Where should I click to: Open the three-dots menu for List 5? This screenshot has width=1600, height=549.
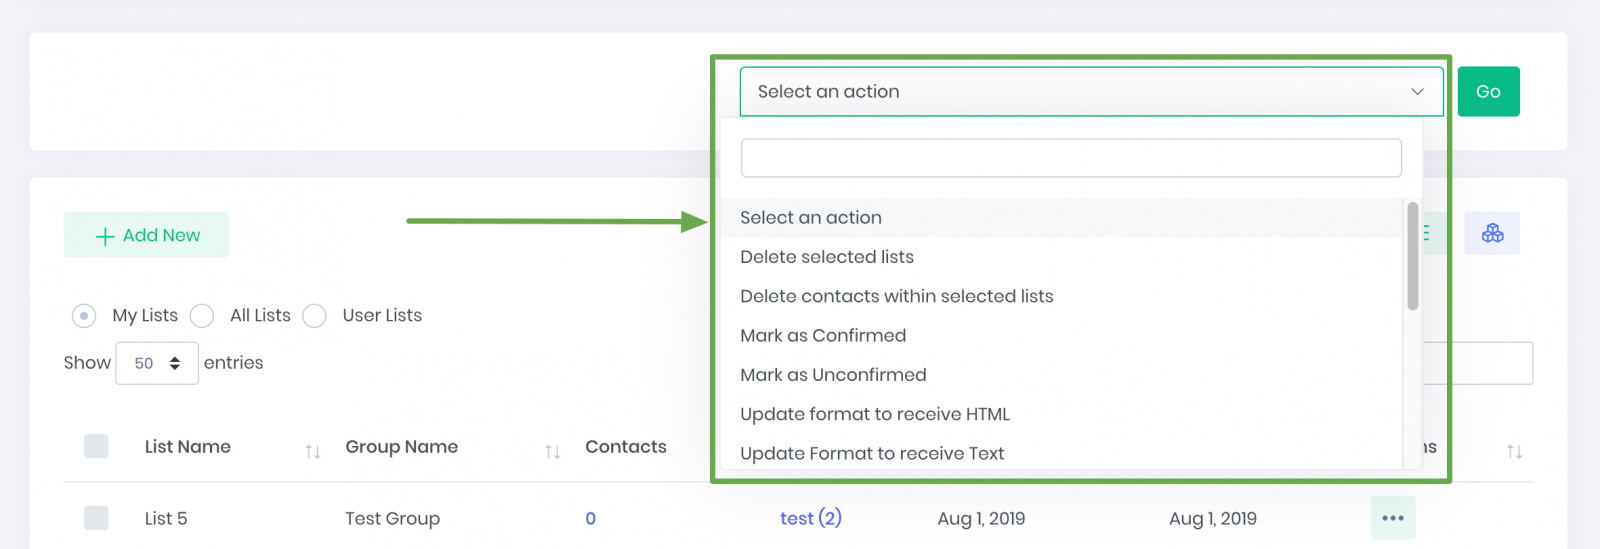tap(1393, 518)
